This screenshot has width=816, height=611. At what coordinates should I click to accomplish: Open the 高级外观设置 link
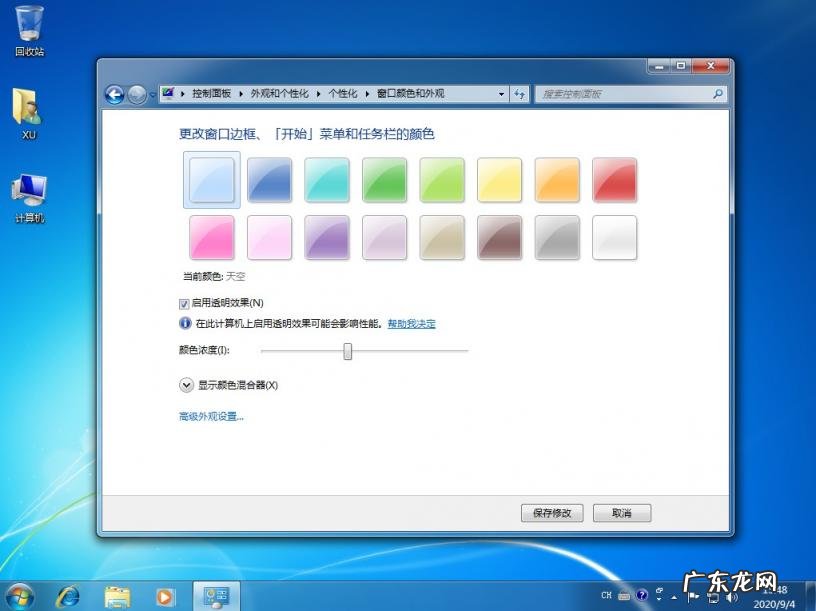pos(211,417)
